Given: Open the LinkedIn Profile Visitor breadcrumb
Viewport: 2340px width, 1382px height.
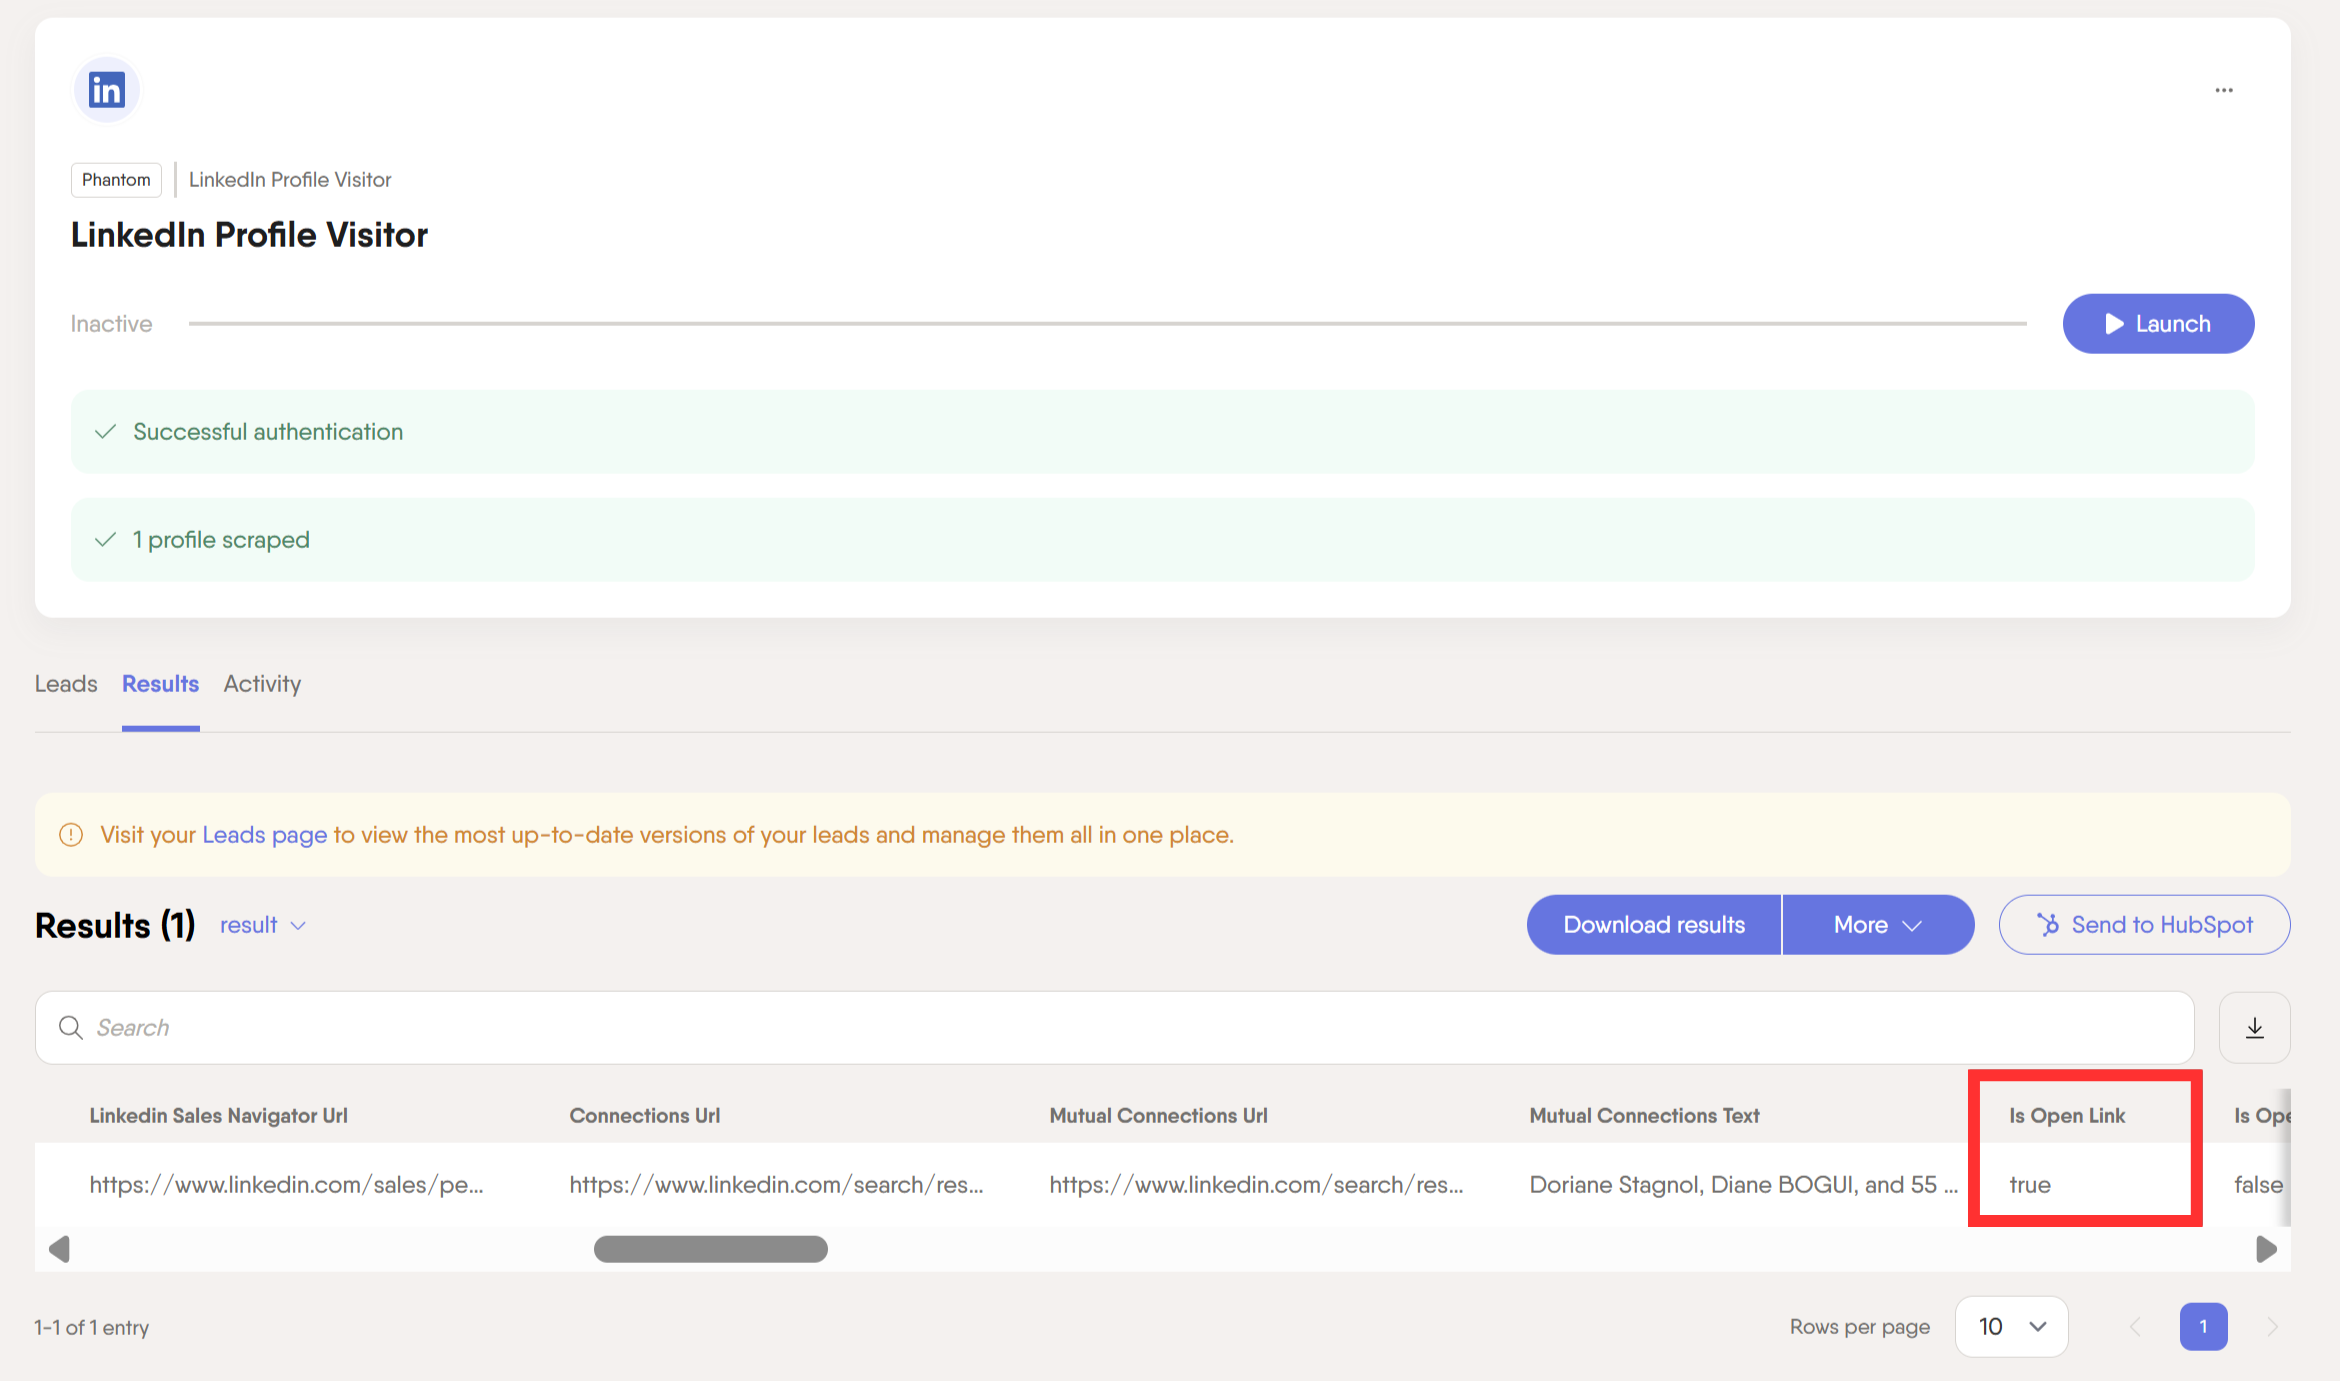Looking at the screenshot, I should click(290, 180).
